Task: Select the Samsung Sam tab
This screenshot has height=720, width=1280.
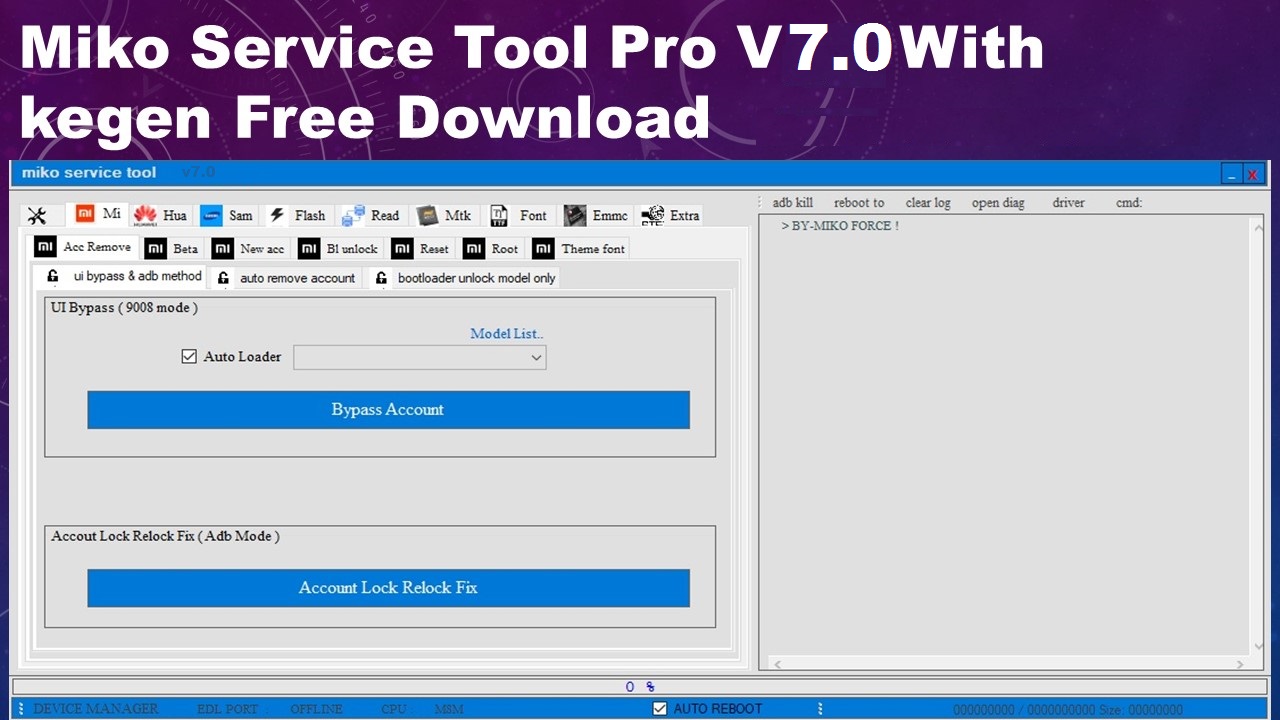Action: tap(227, 215)
